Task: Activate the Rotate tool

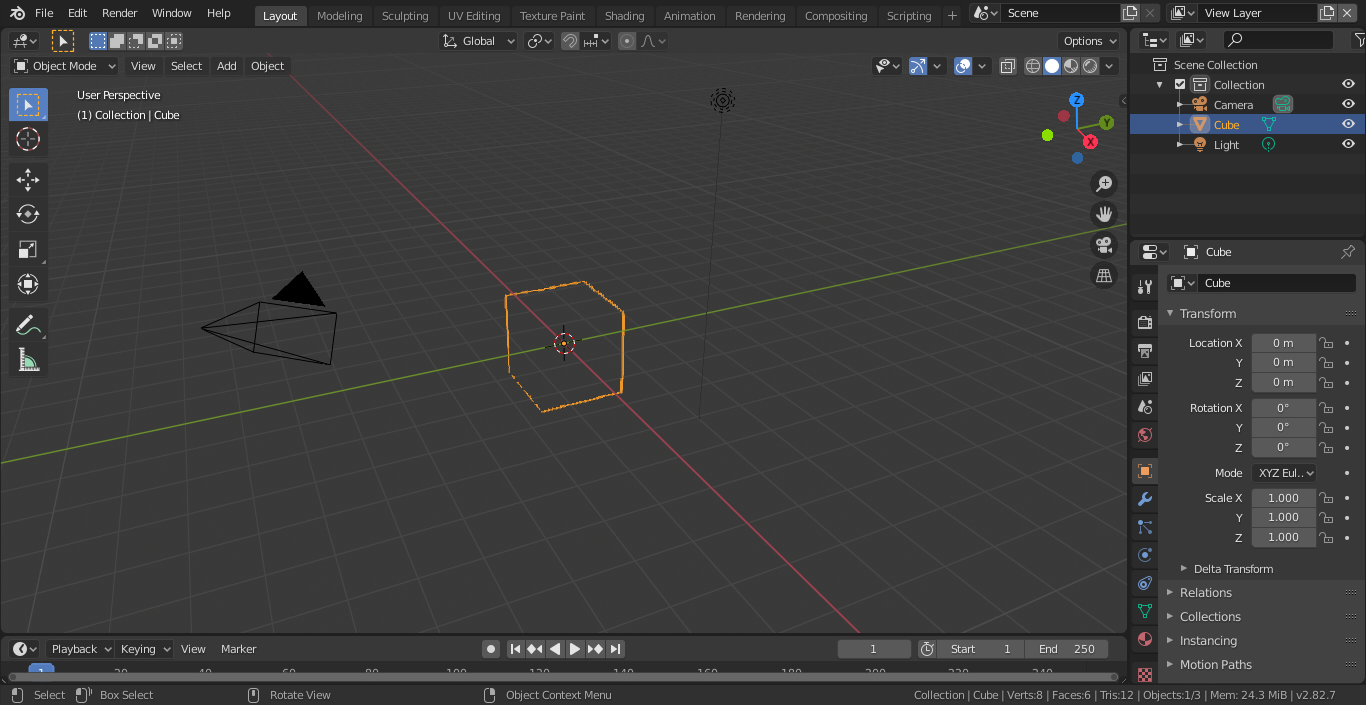Action: 28,215
